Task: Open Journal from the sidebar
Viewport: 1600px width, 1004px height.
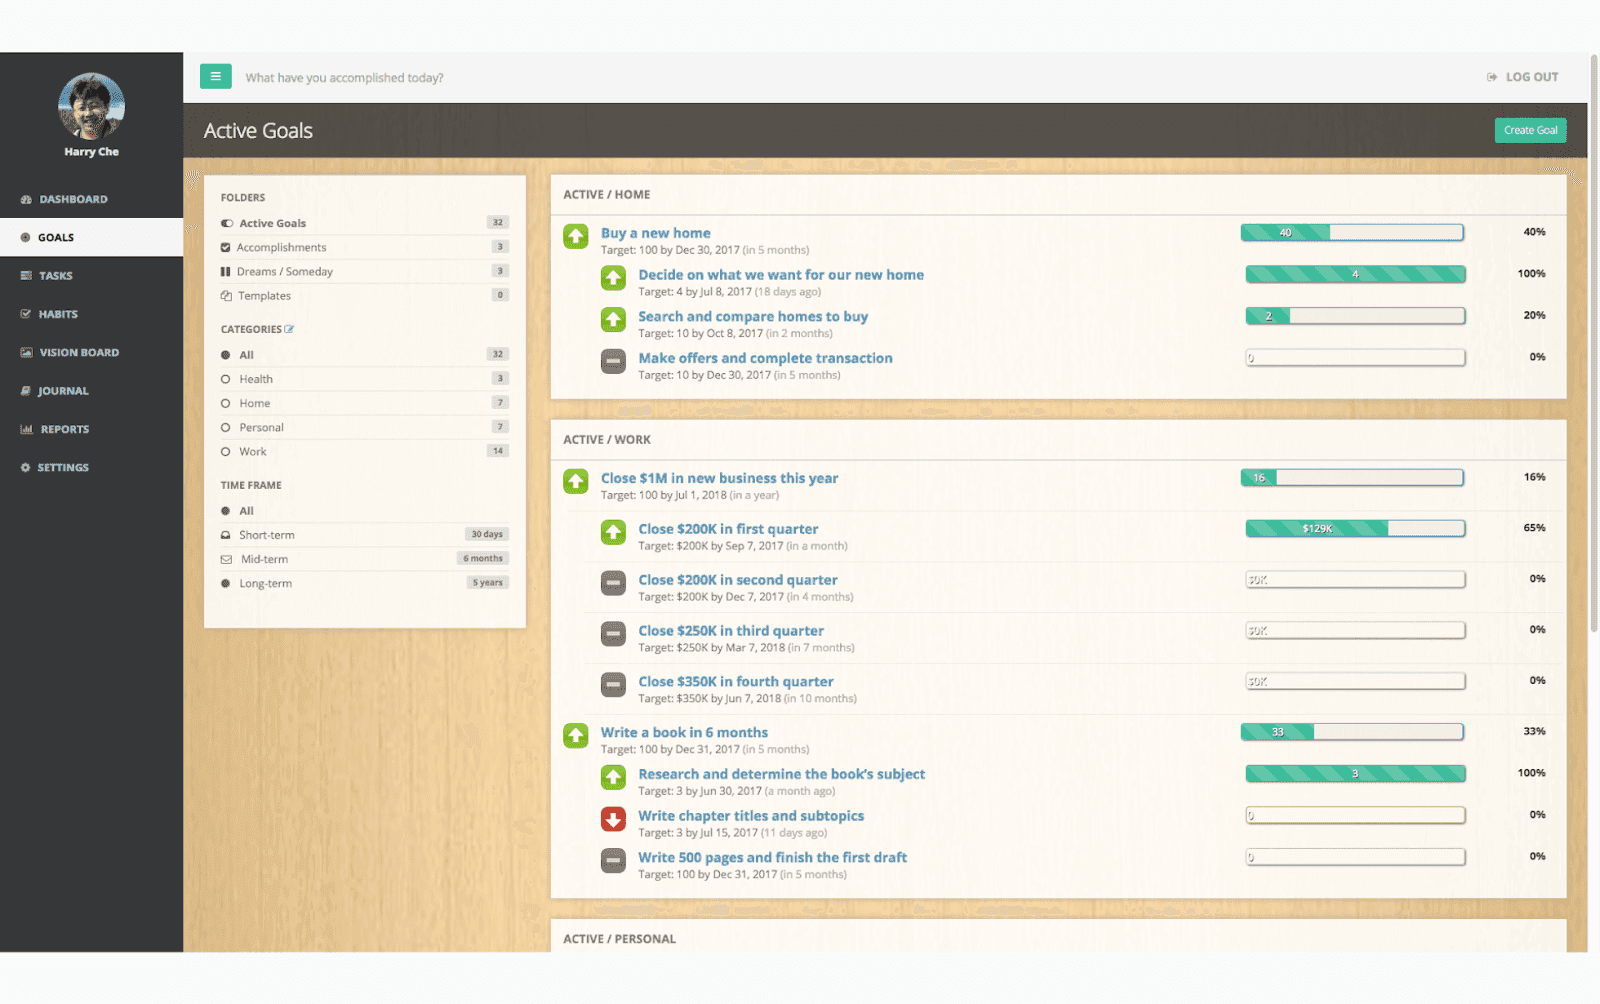Action: 62,390
